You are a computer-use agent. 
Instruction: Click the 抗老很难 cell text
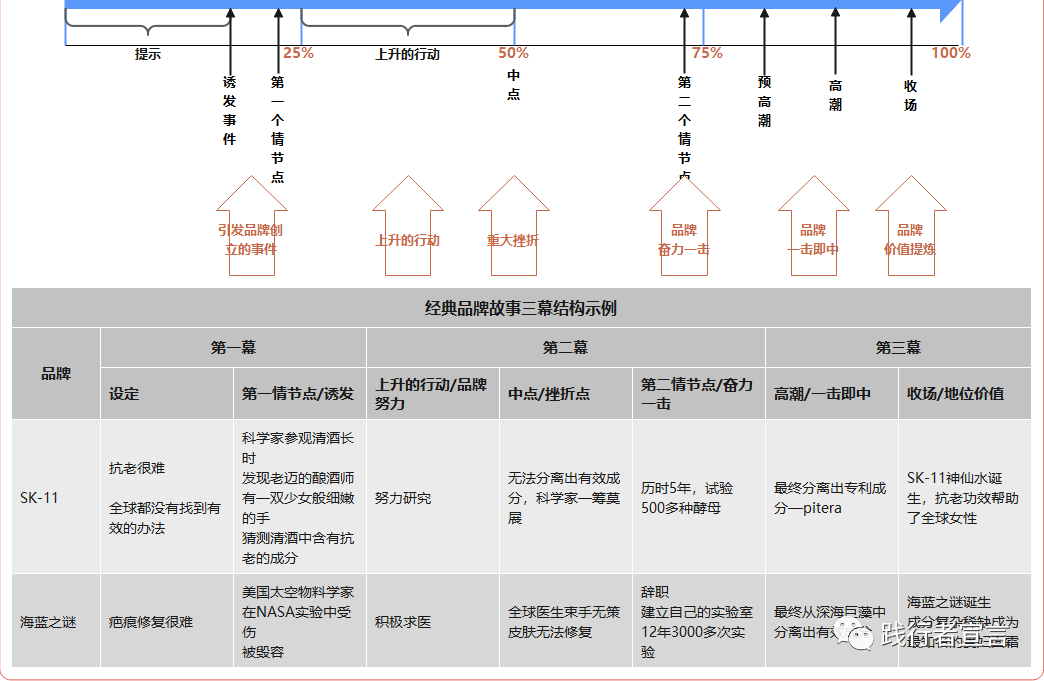(137, 468)
